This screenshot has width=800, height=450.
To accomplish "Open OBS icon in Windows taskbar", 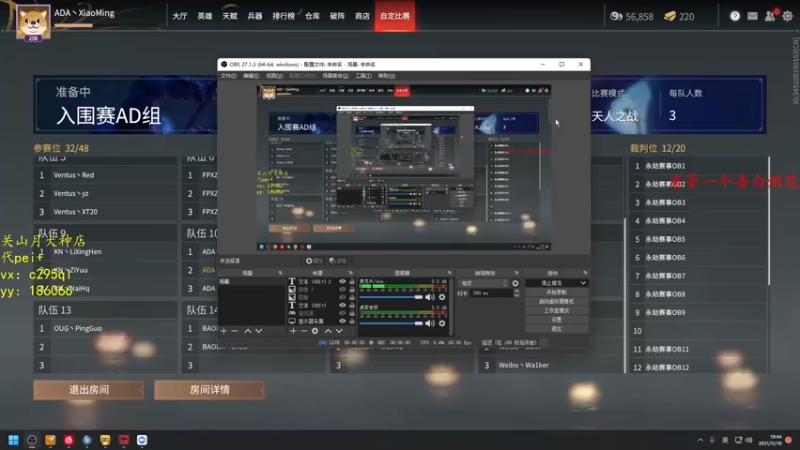I will click(x=32, y=440).
